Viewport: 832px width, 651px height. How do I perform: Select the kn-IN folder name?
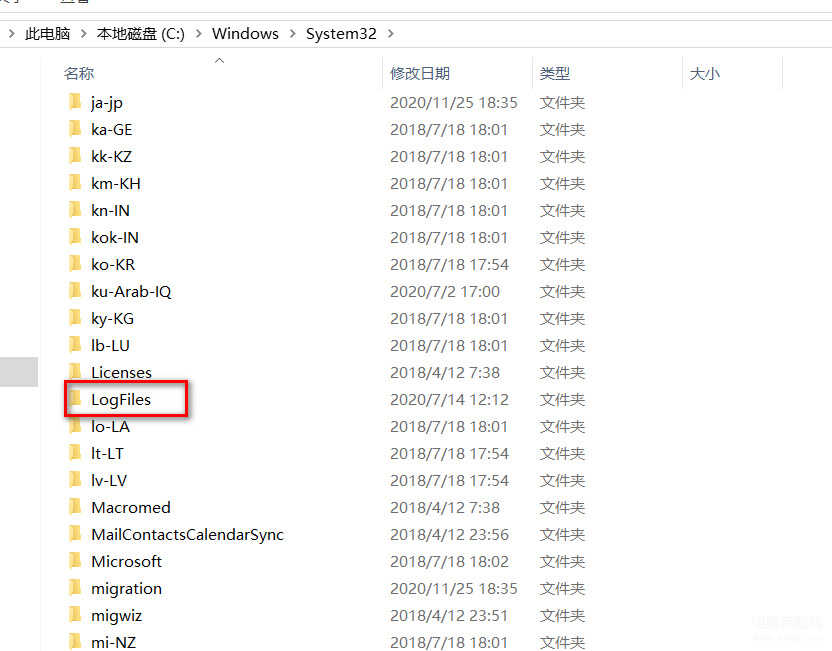(x=110, y=211)
